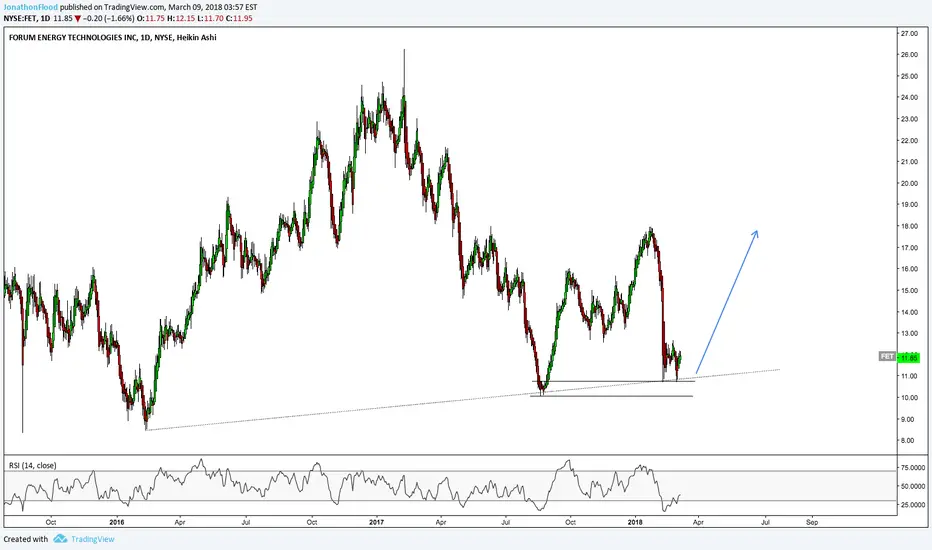This screenshot has height=550, width=932.
Task: Click the 13.00 price axis label
Action: 909,333
